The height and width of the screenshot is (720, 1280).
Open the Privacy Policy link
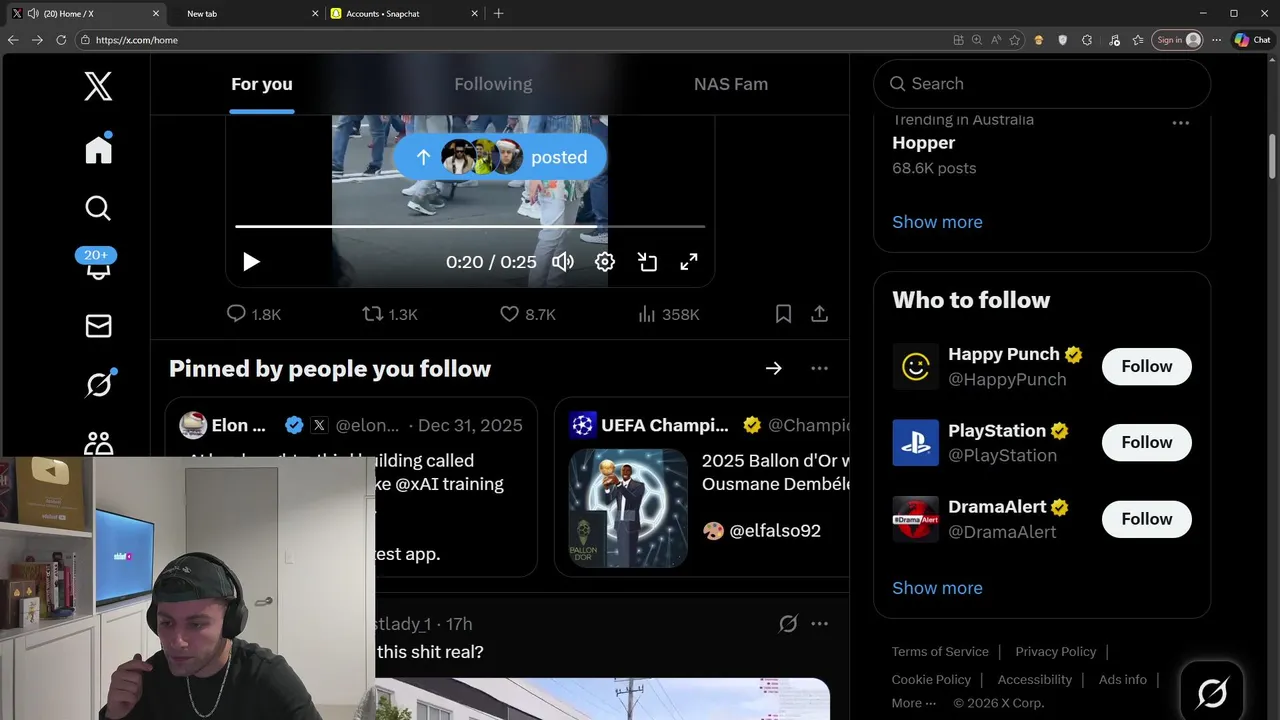(1056, 651)
